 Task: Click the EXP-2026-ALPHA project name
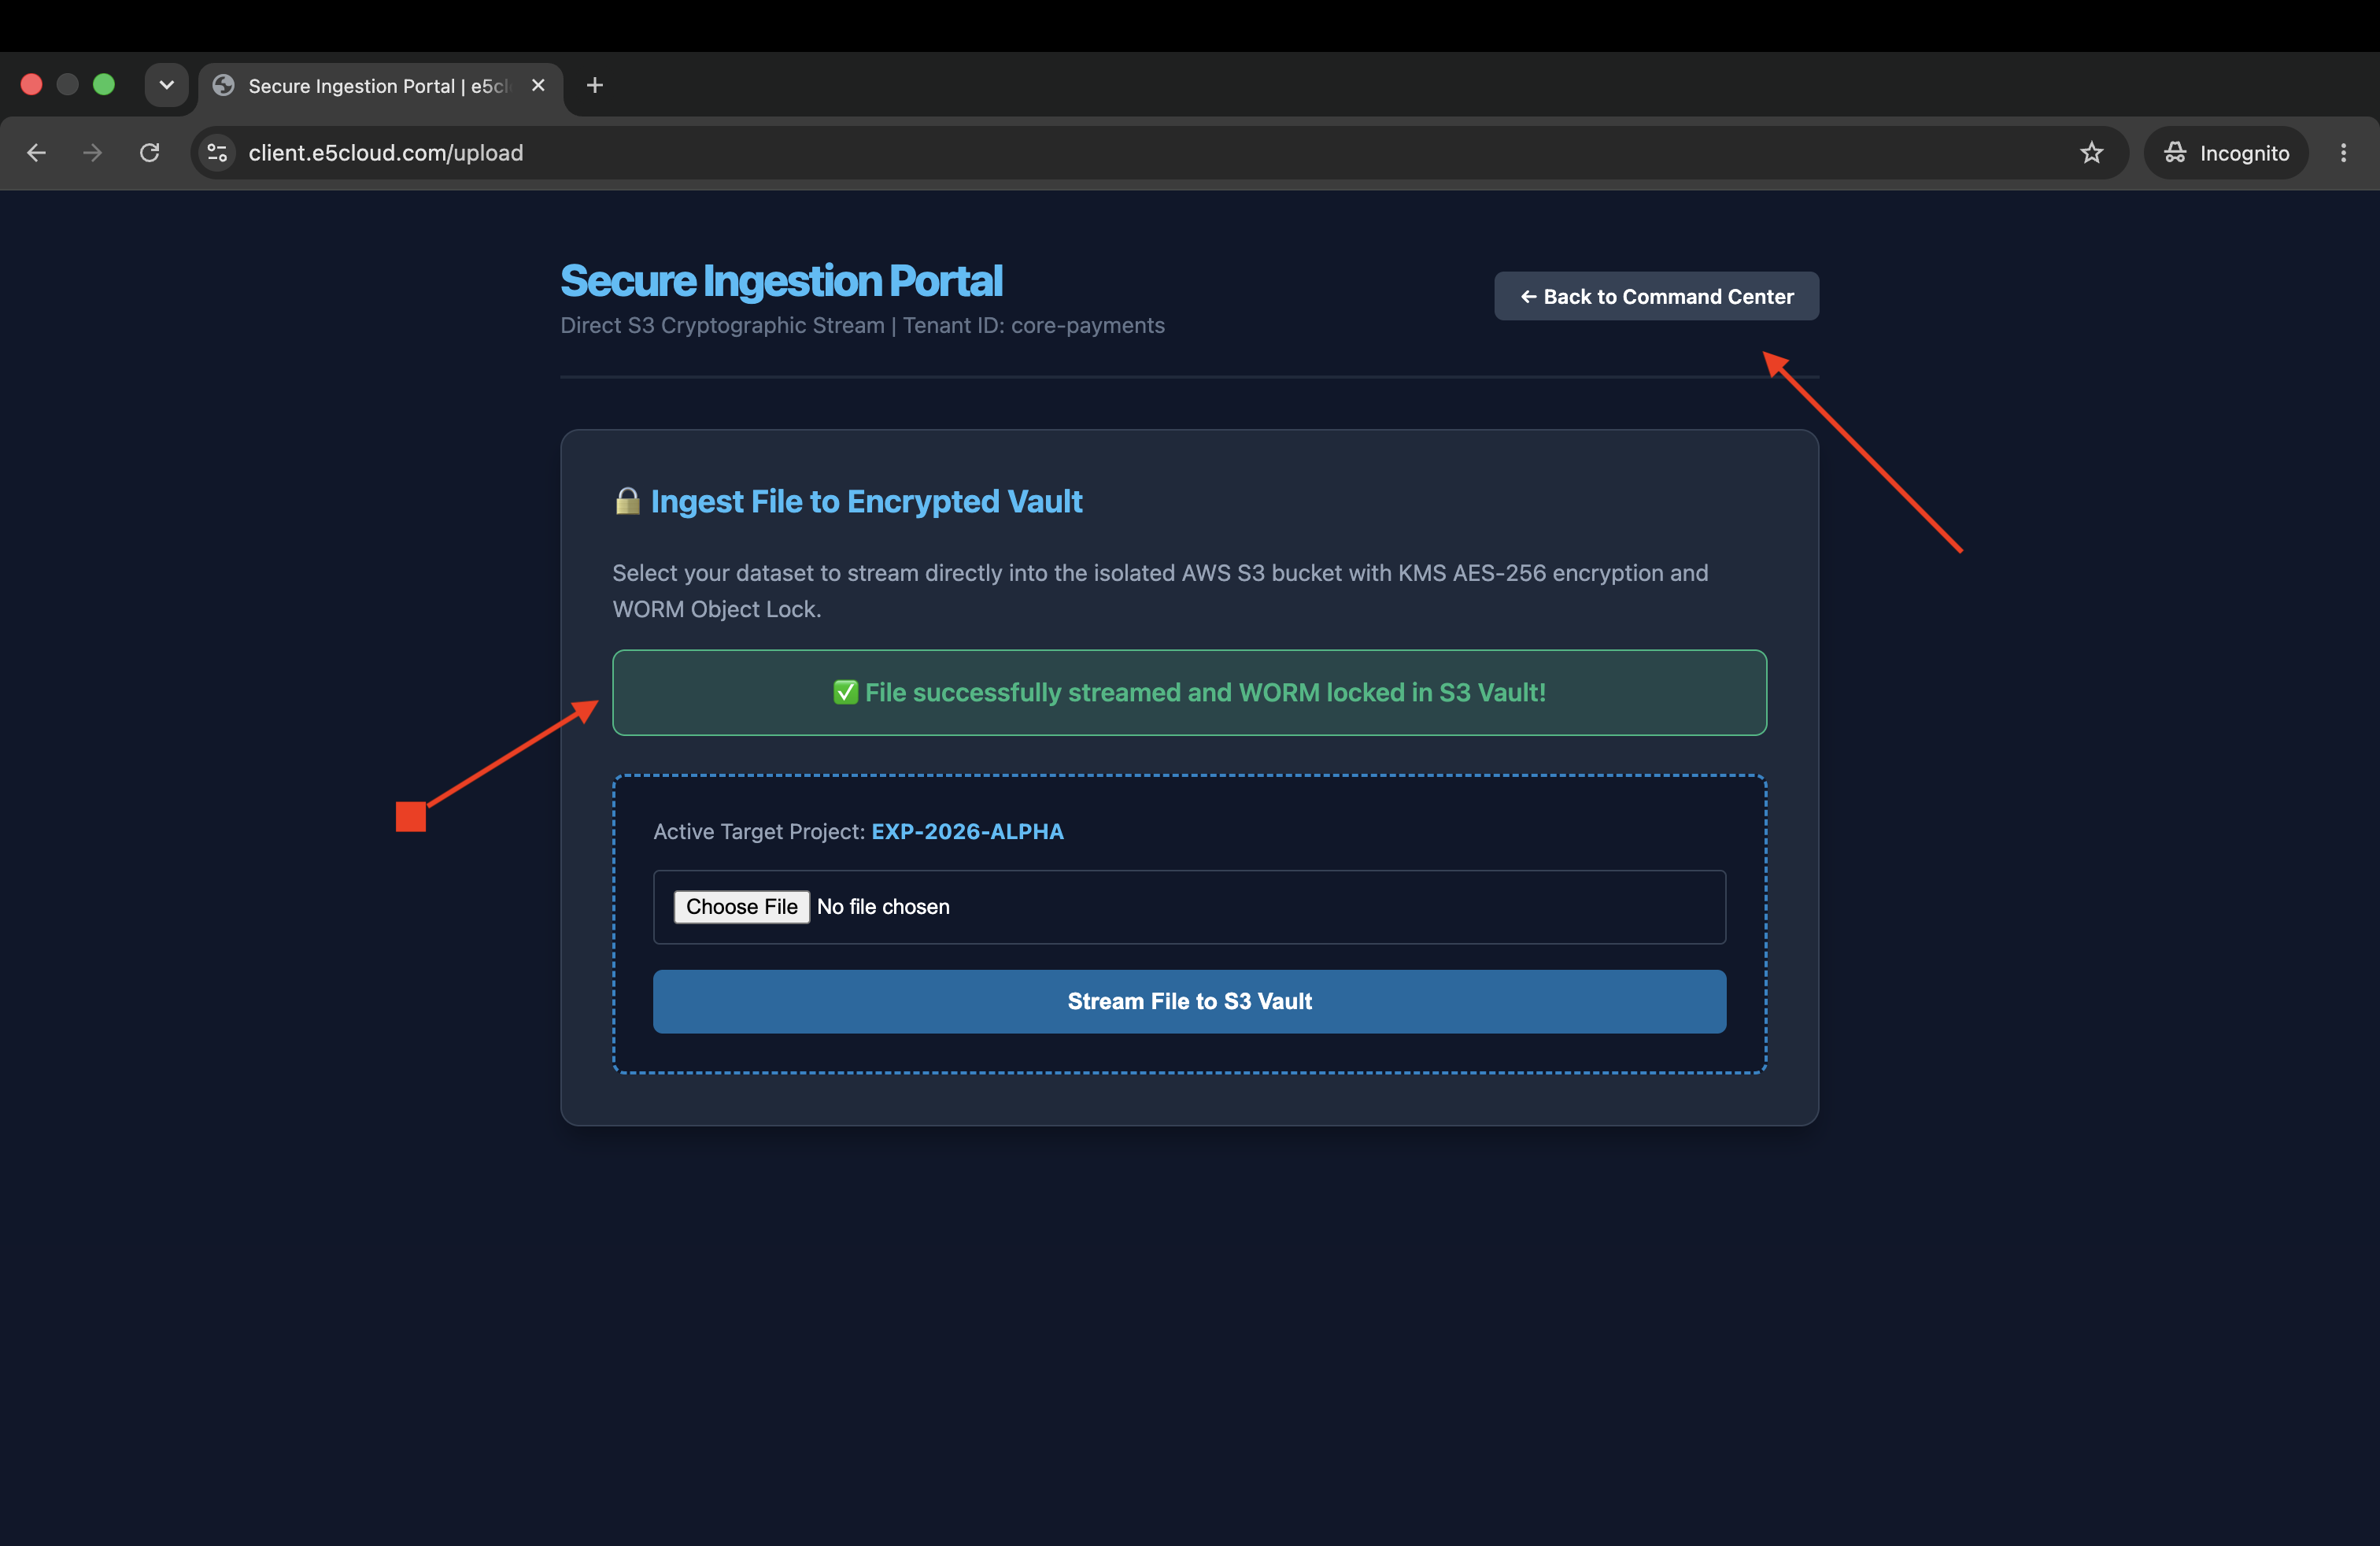(x=967, y=832)
